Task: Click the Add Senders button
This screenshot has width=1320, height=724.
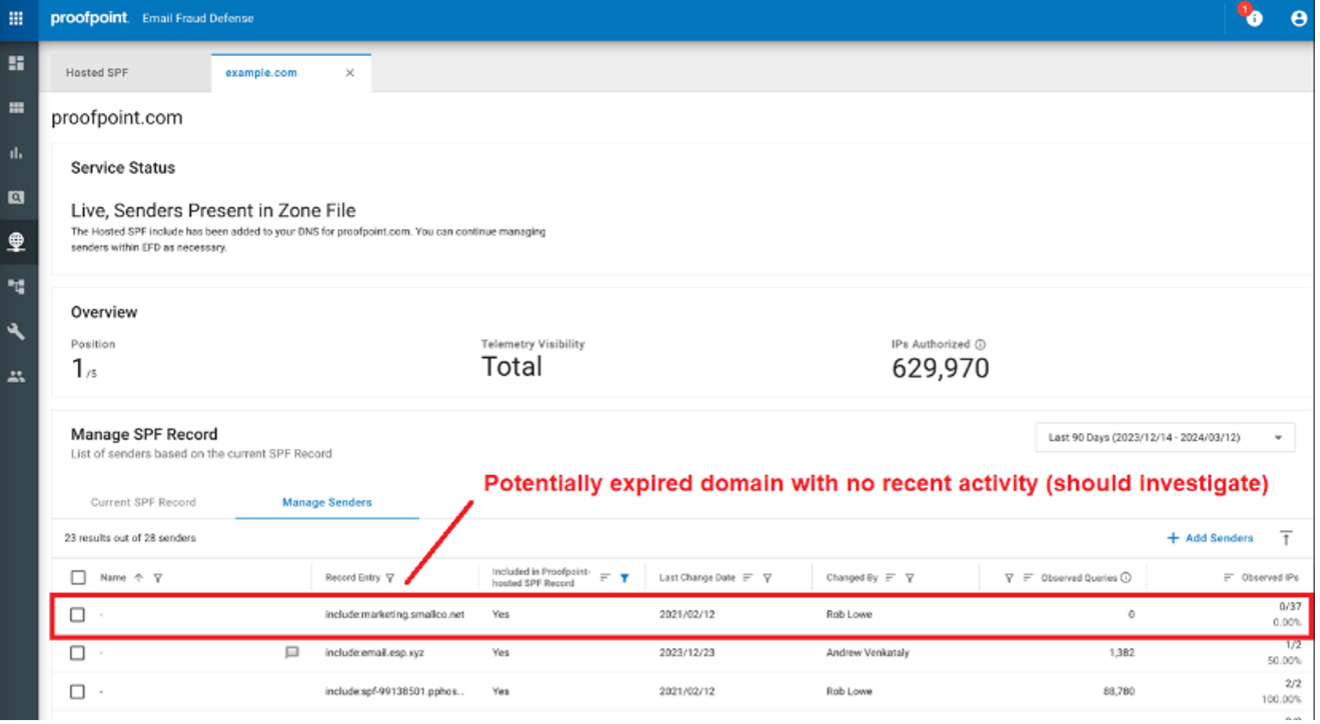Action: pos(1210,538)
